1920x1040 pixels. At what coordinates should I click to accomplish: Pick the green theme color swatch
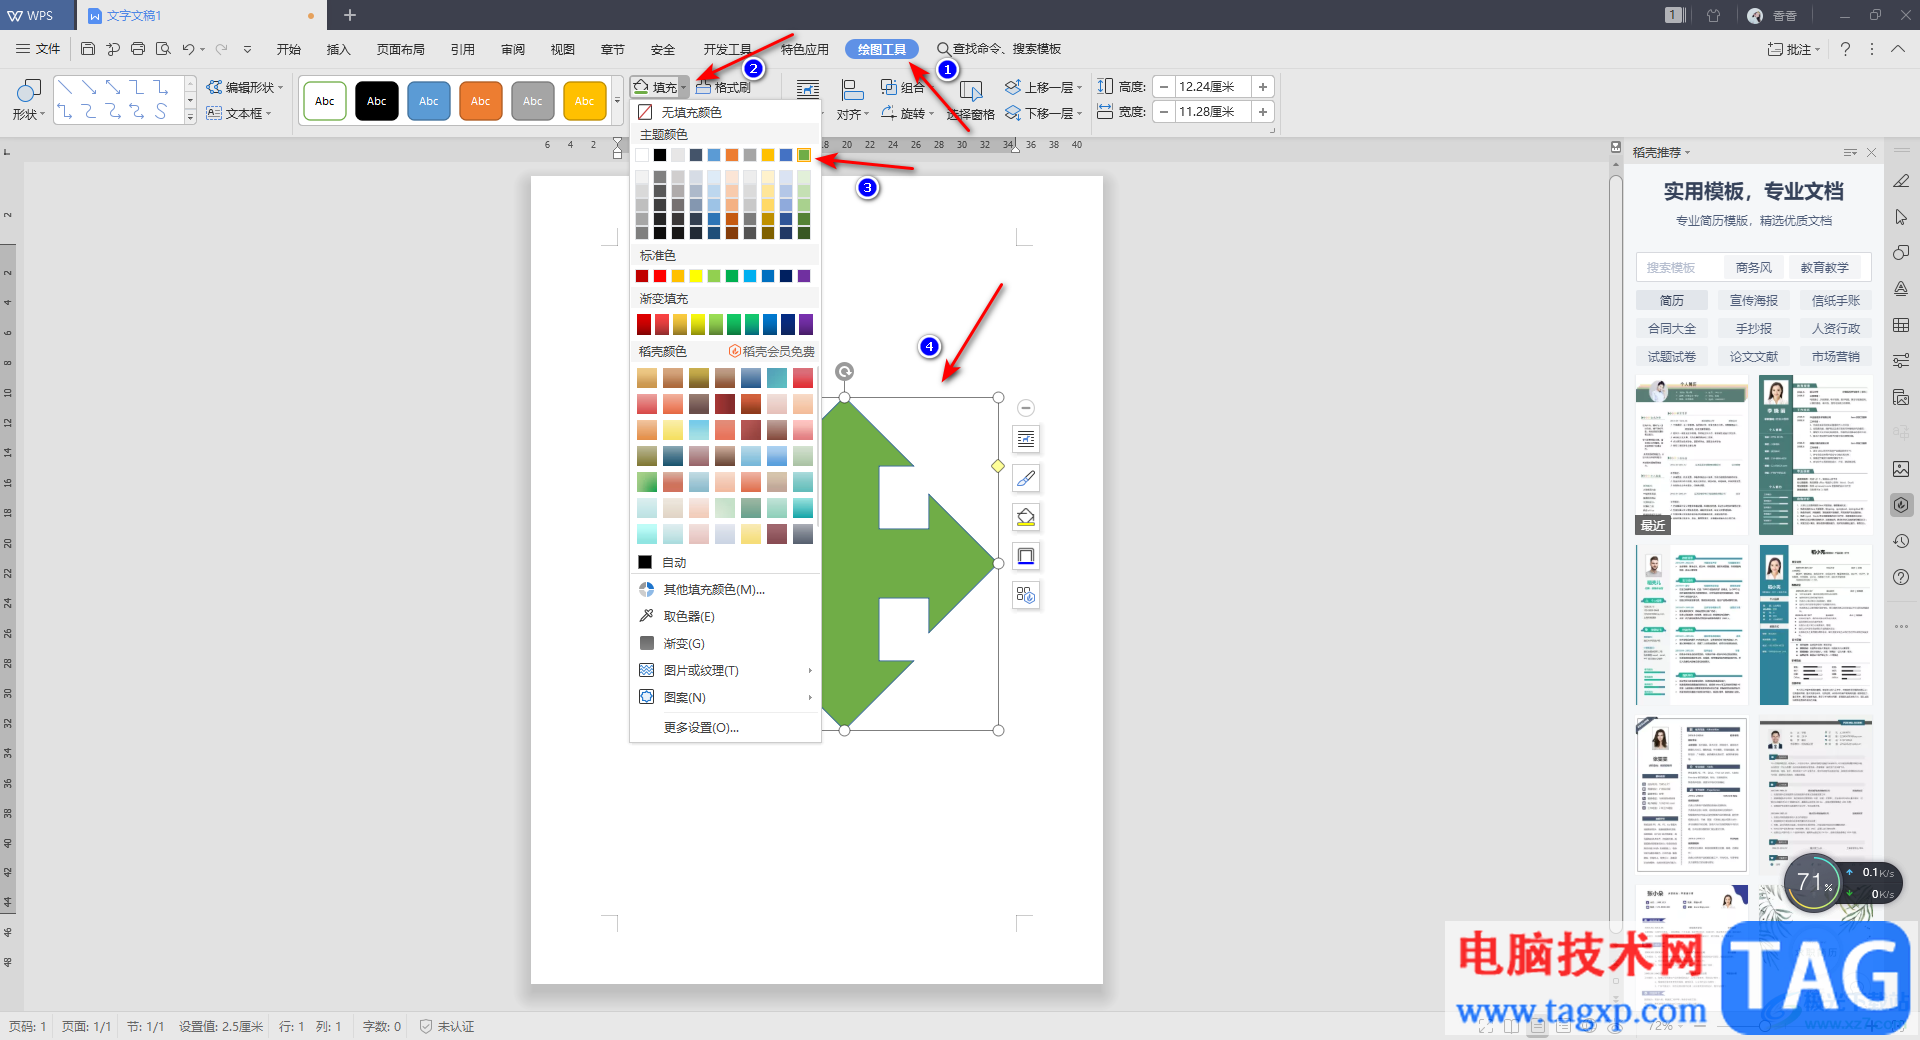[x=804, y=155]
